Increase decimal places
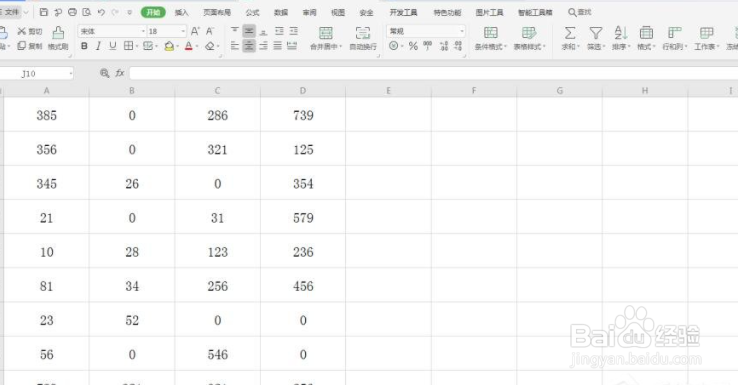 [x=444, y=46]
